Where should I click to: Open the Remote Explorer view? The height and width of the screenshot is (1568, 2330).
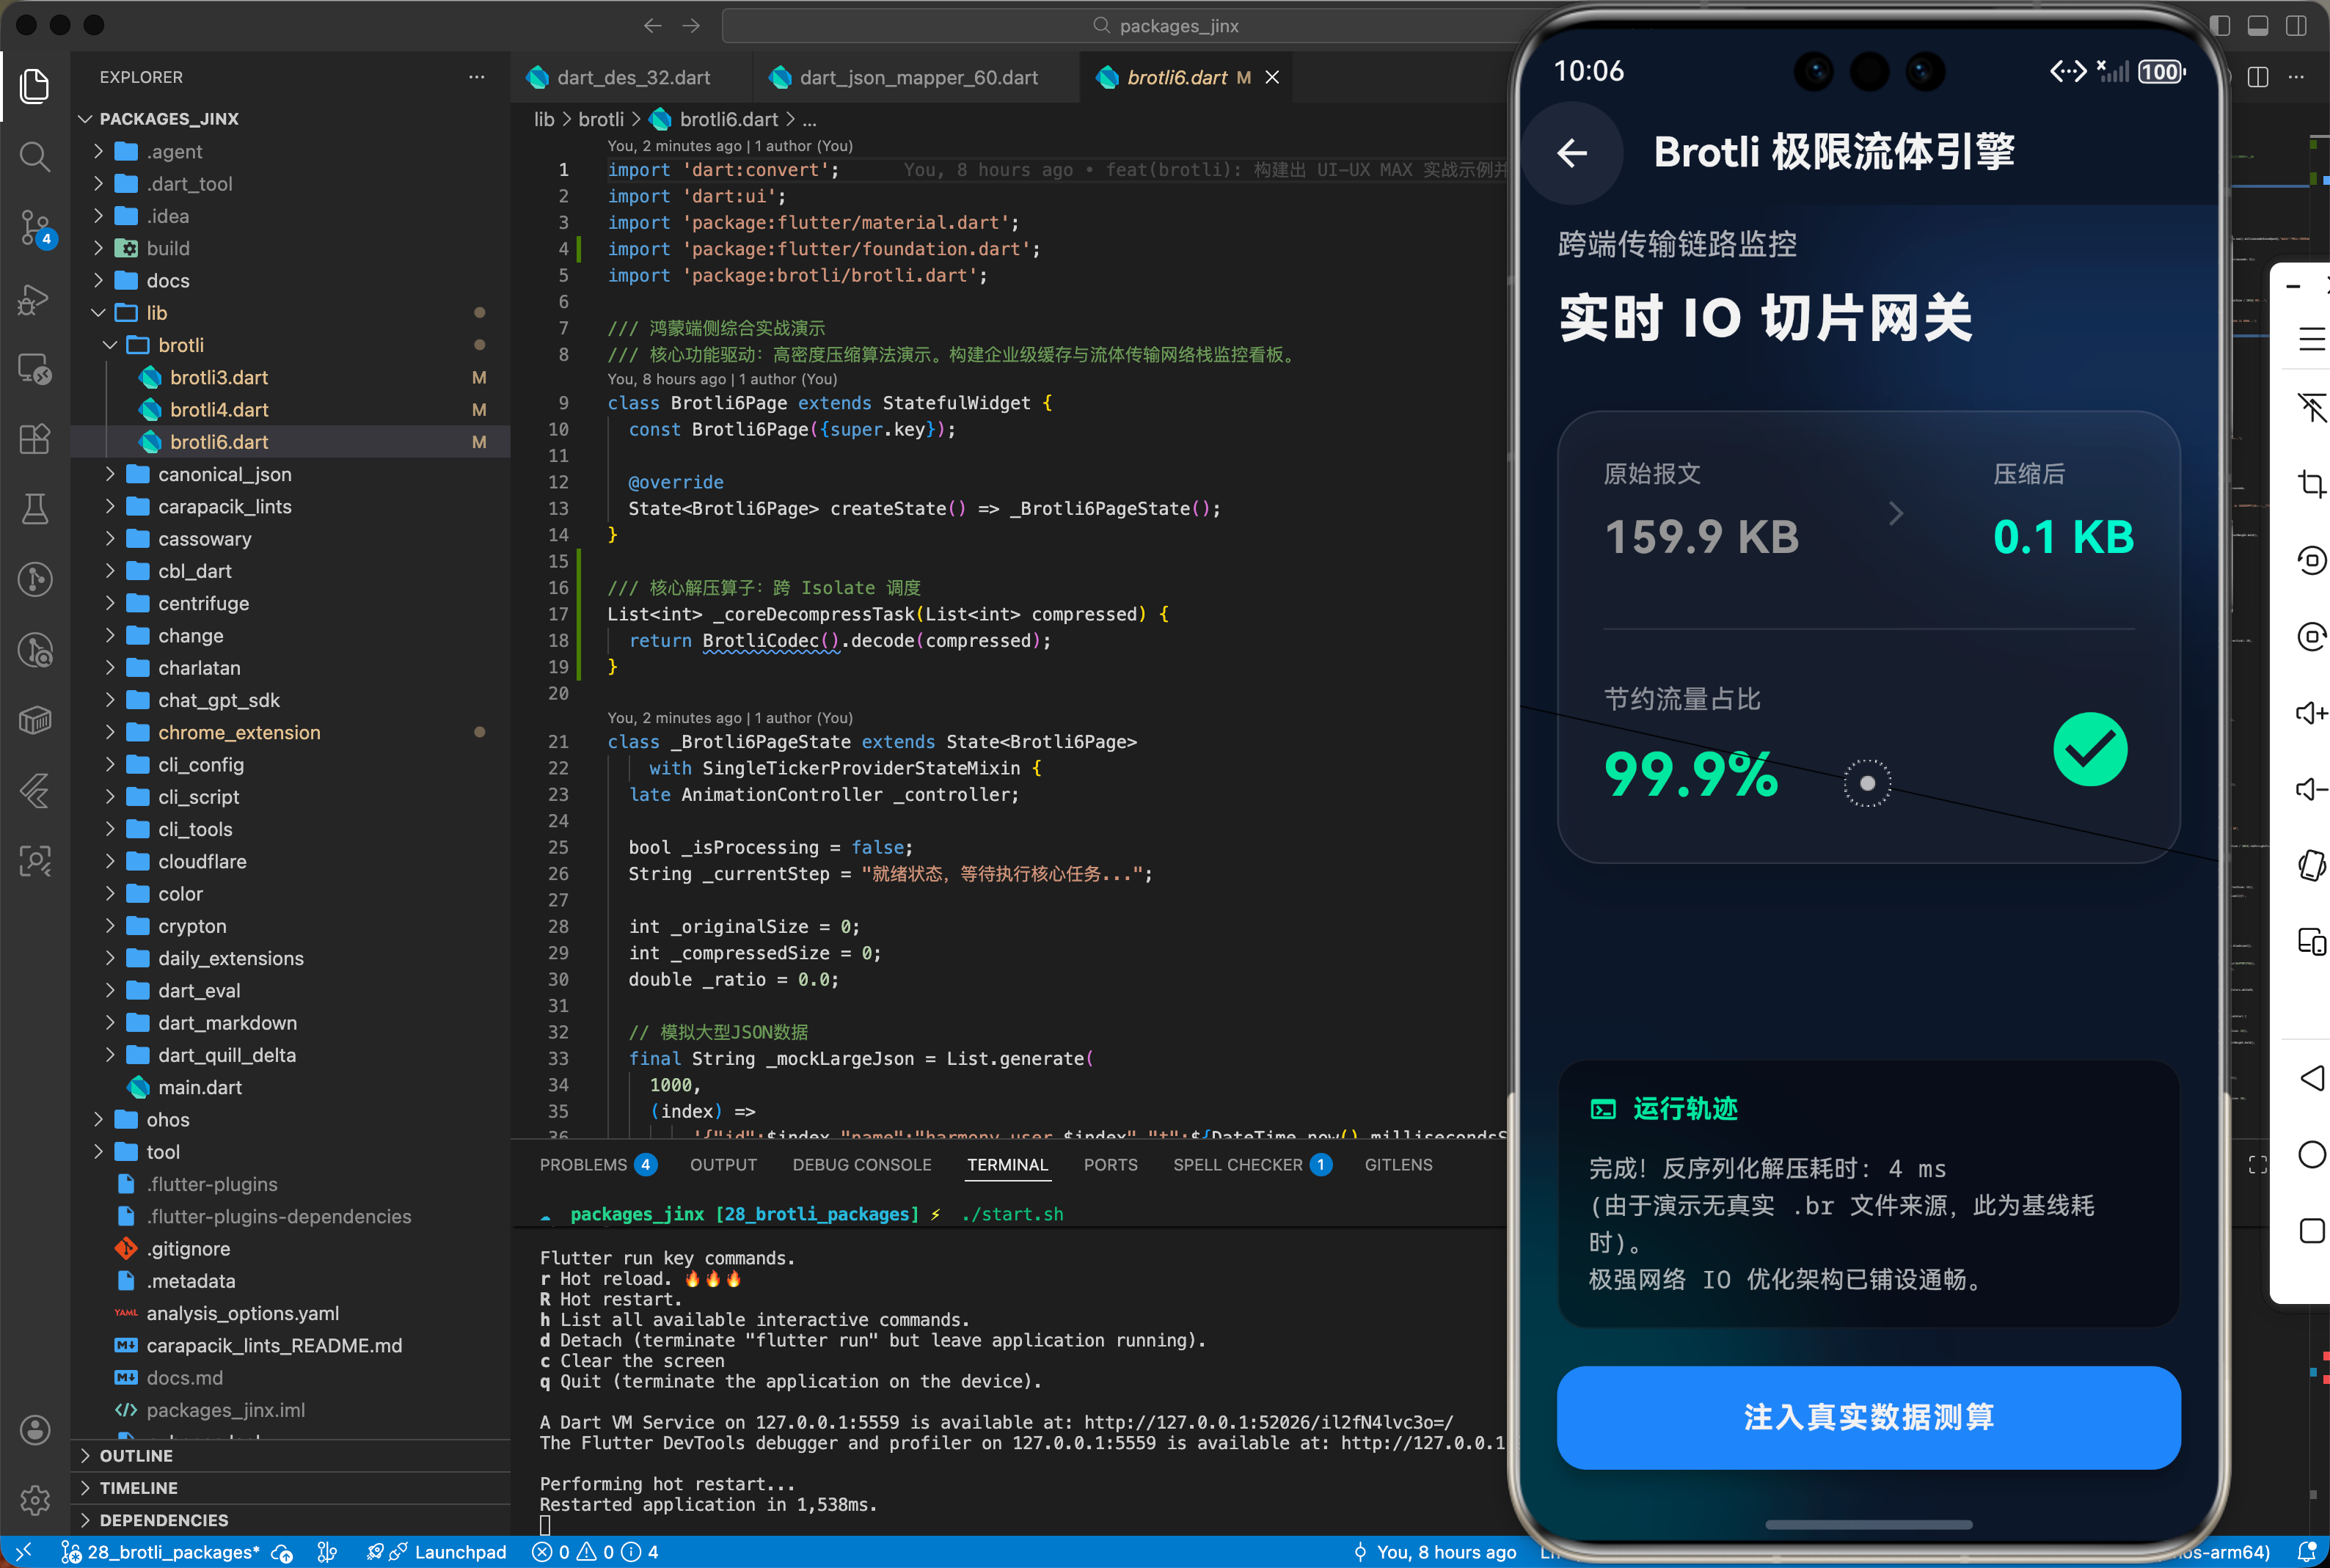click(35, 369)
